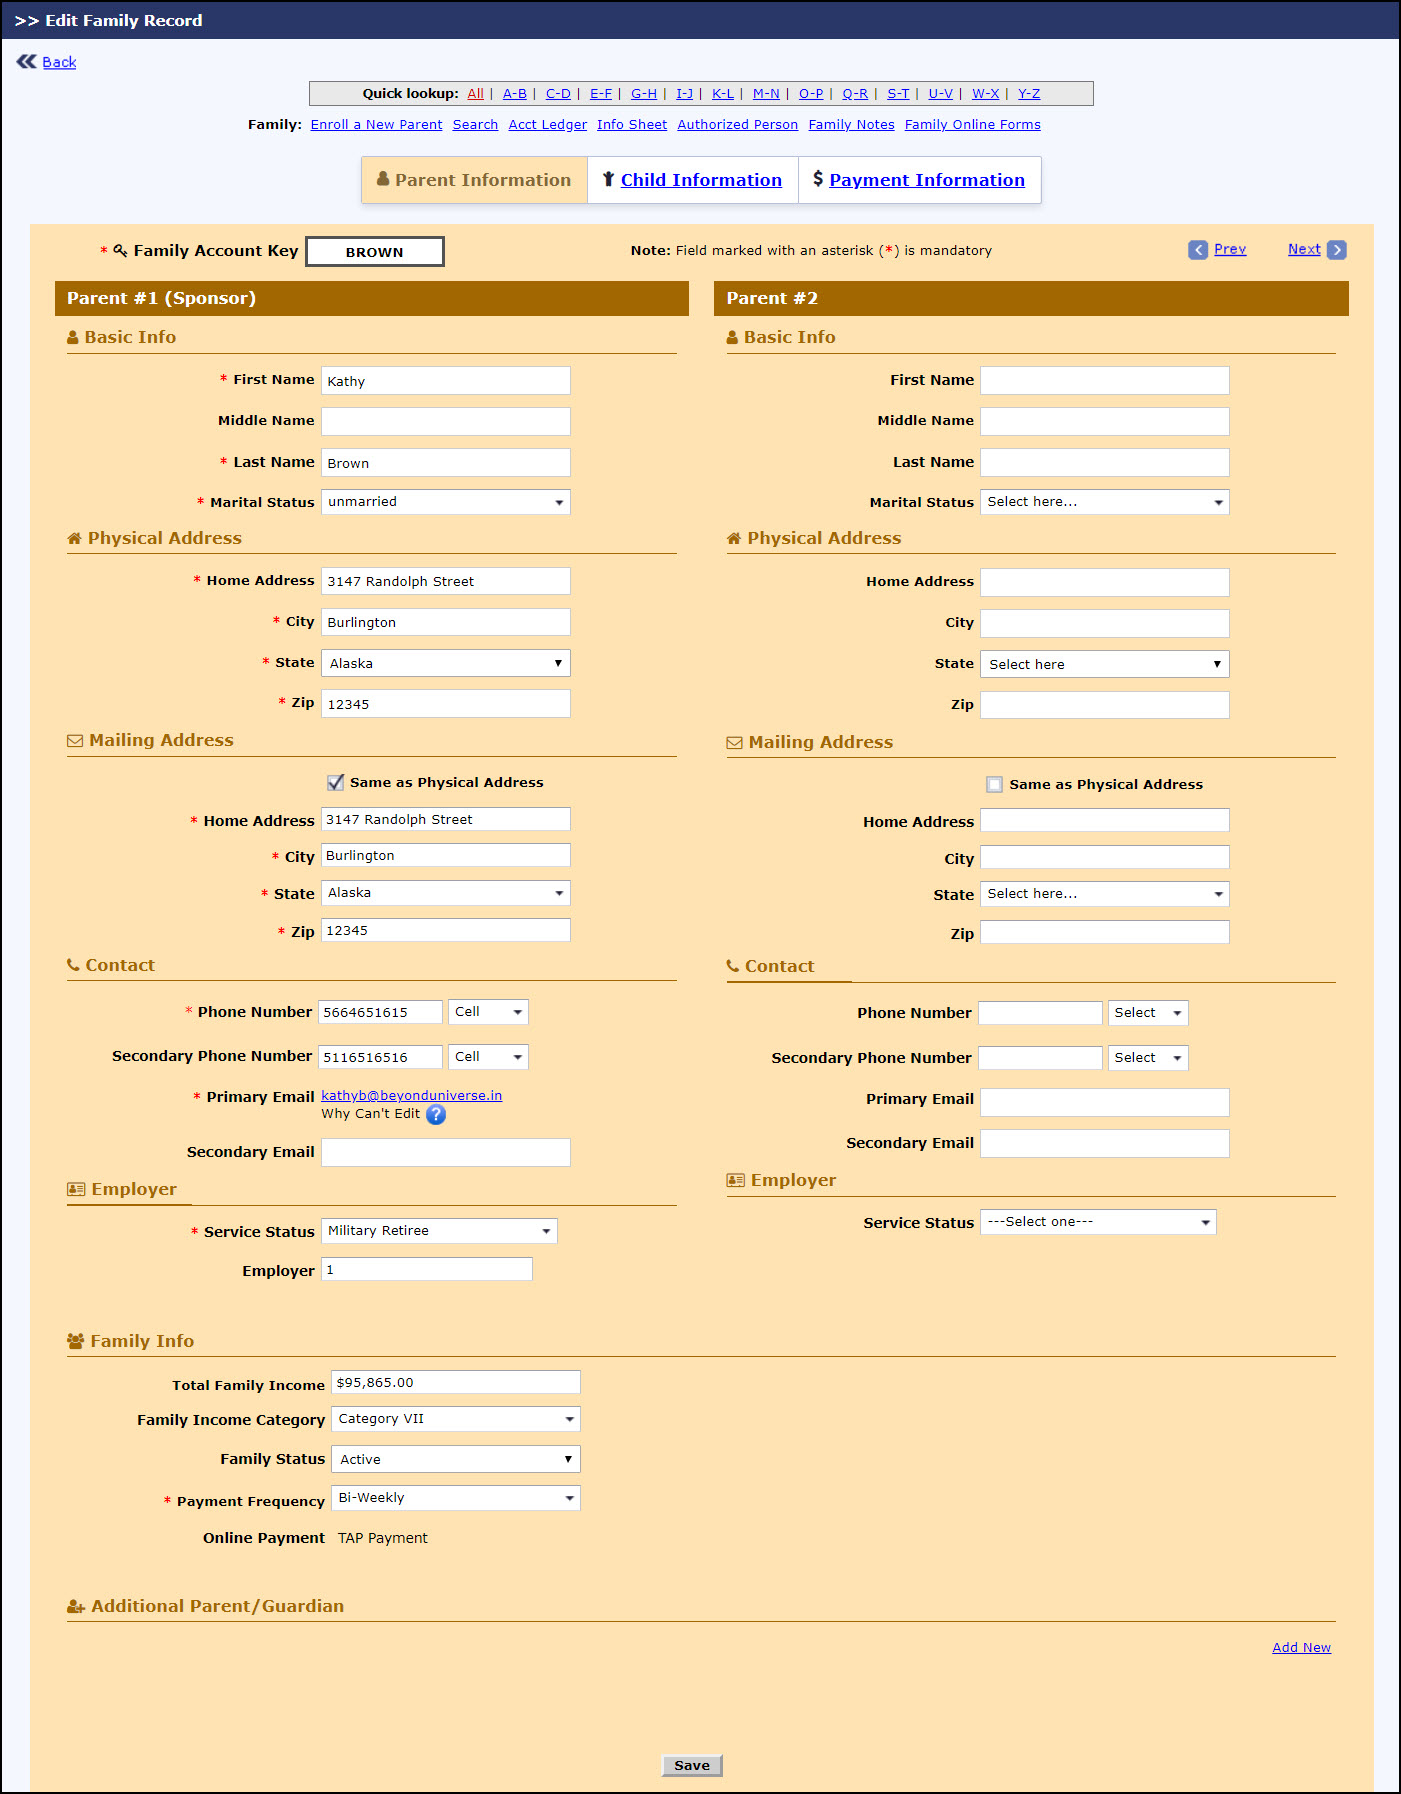Click the Next arrow icon
This screenshot has width=1401, height=1794.
click(x=1336, y=250)
